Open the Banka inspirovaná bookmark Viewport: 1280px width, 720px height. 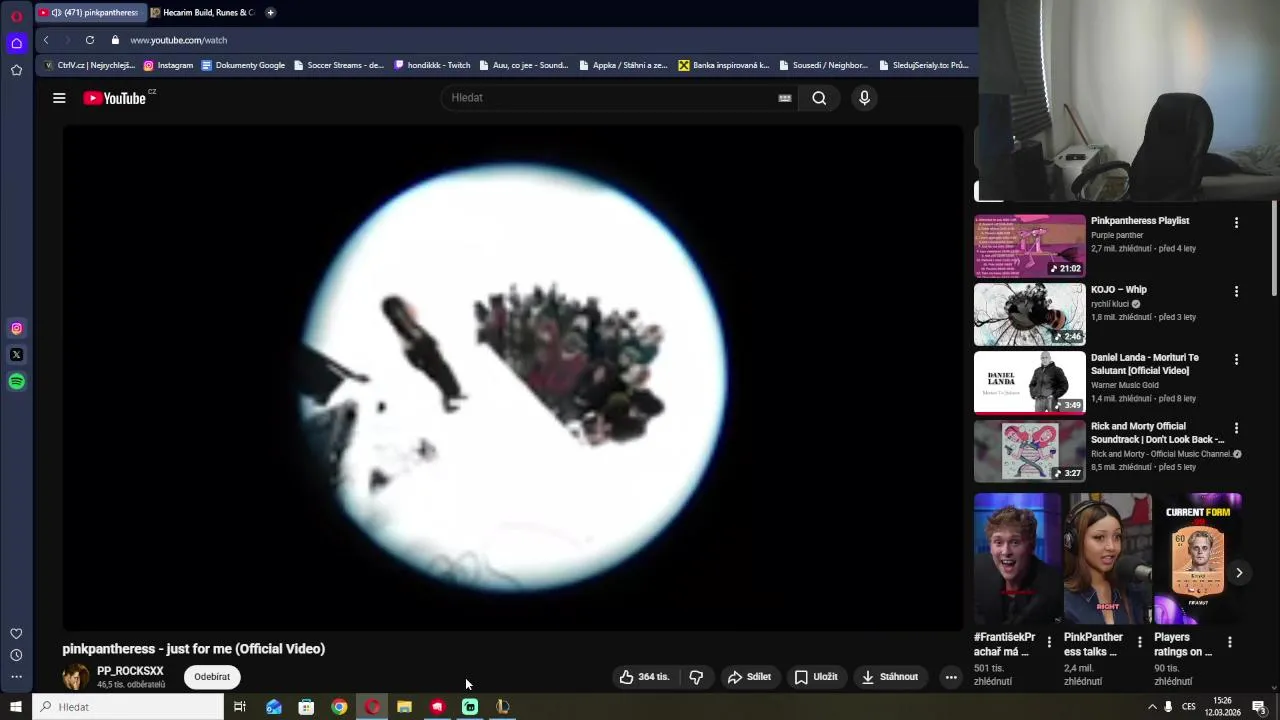click(724, 65)
